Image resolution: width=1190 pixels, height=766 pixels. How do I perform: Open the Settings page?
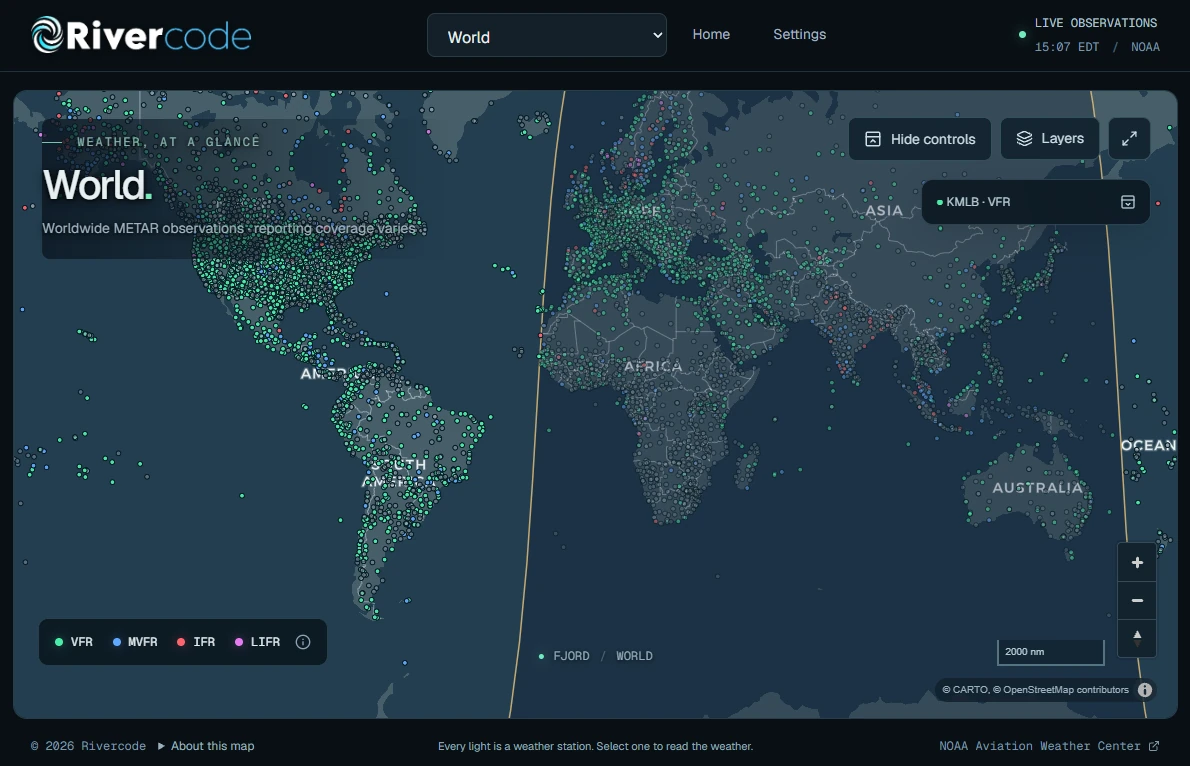pos(799,34)
